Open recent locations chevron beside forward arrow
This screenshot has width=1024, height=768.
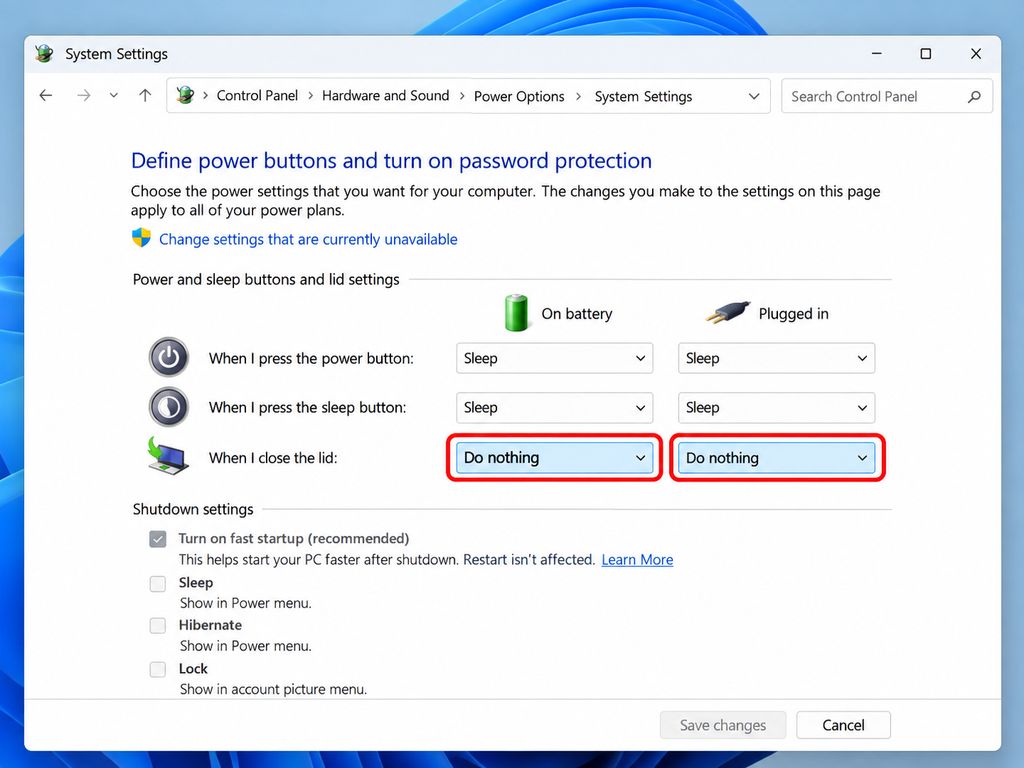(114, 95)
